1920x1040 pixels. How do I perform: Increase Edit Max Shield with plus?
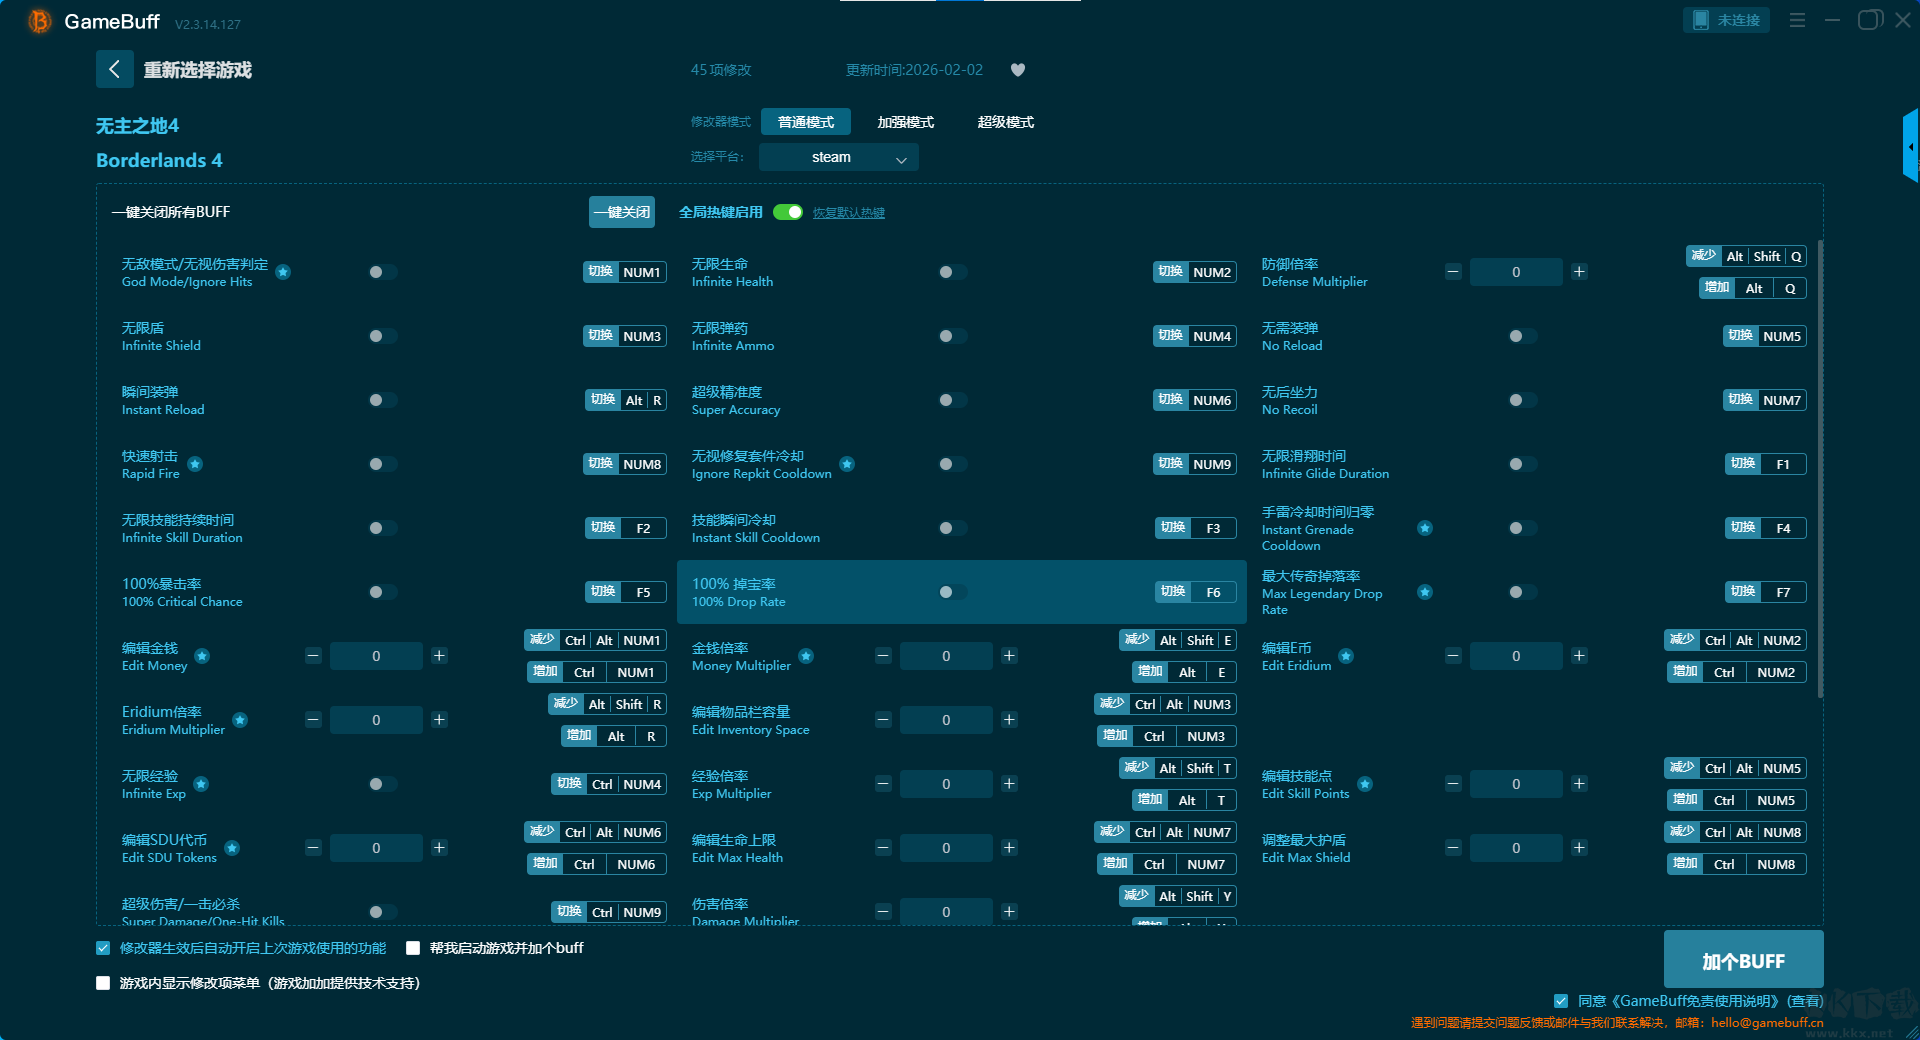(1579, 848)
